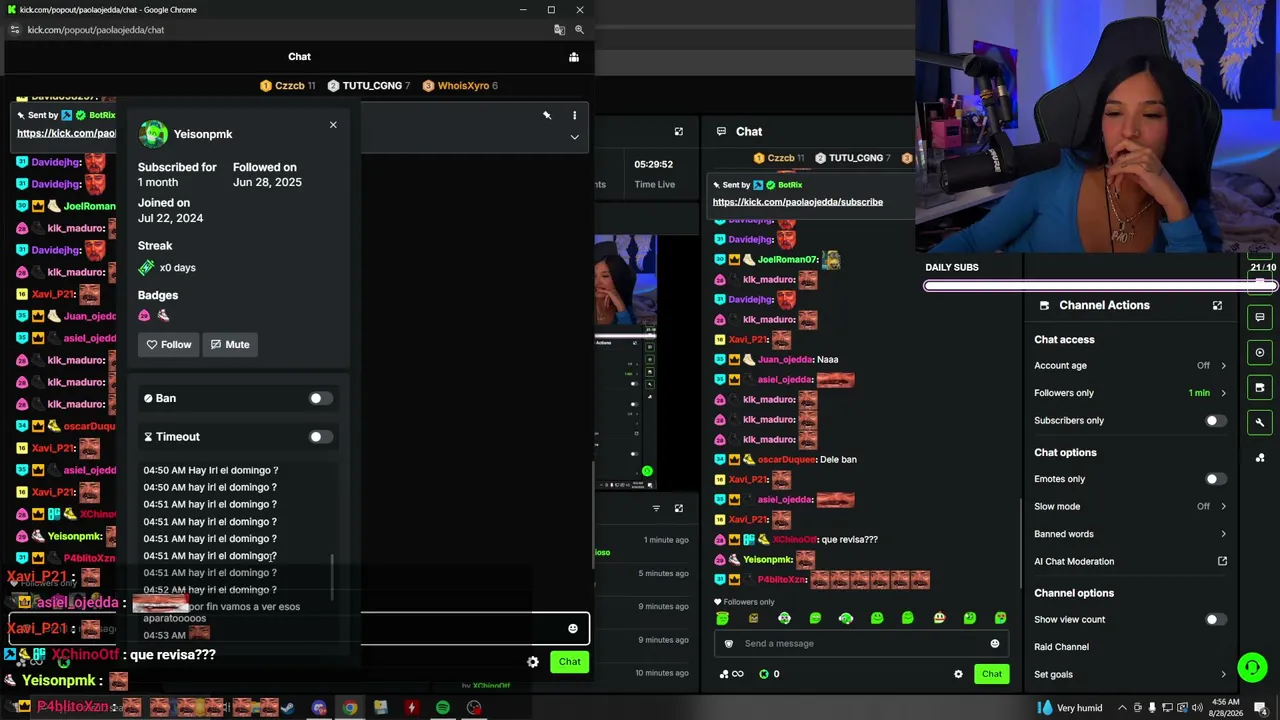Click the pin icon on pinned message
Viewport: 1280px width, 720px height.
pos(547,115)
